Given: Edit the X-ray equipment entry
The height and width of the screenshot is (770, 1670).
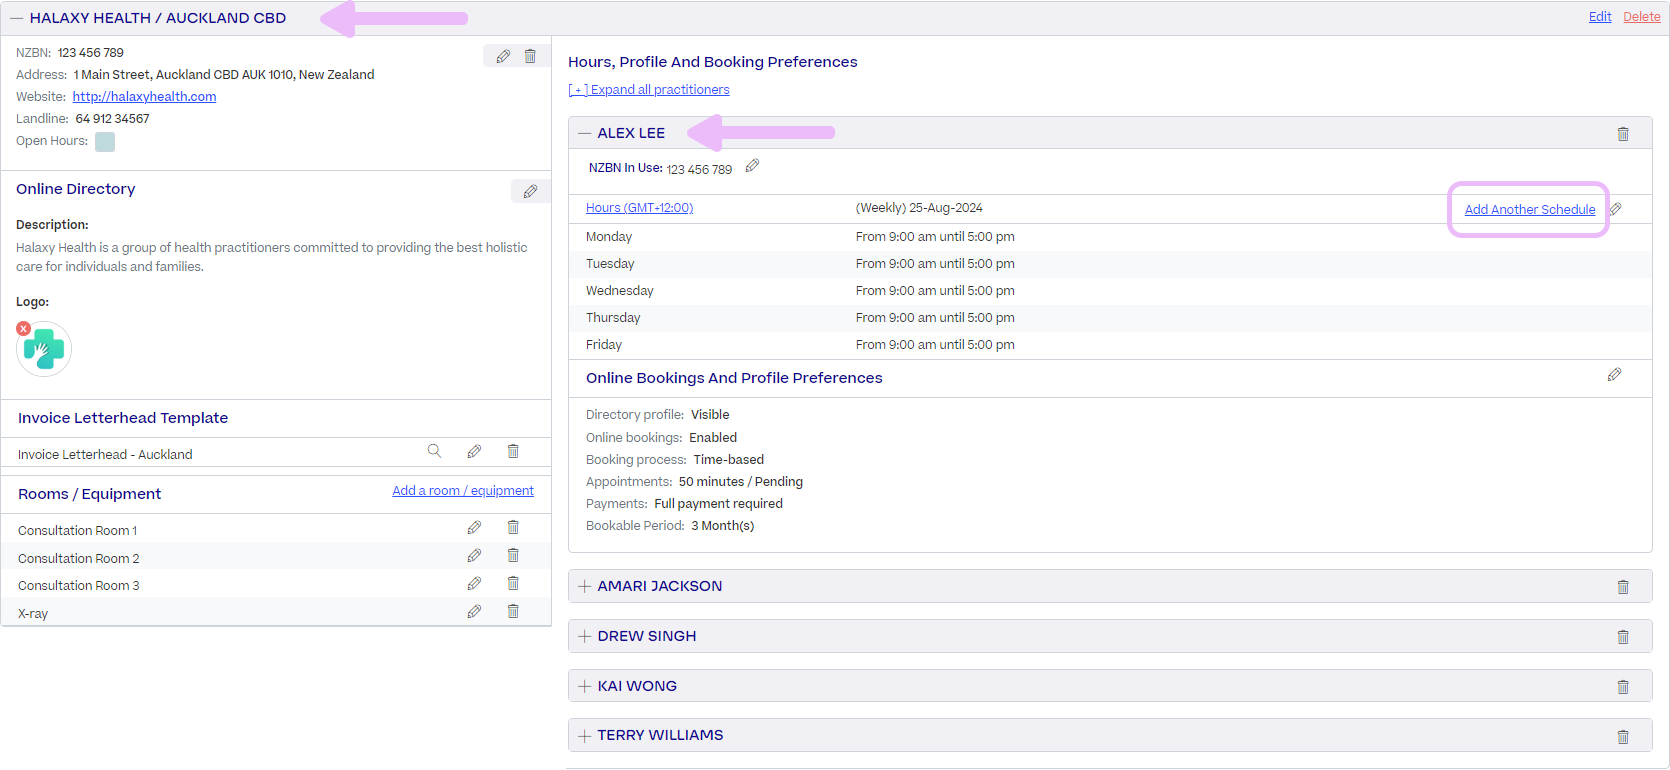Looking at the screenshot, I should point(474,611).
